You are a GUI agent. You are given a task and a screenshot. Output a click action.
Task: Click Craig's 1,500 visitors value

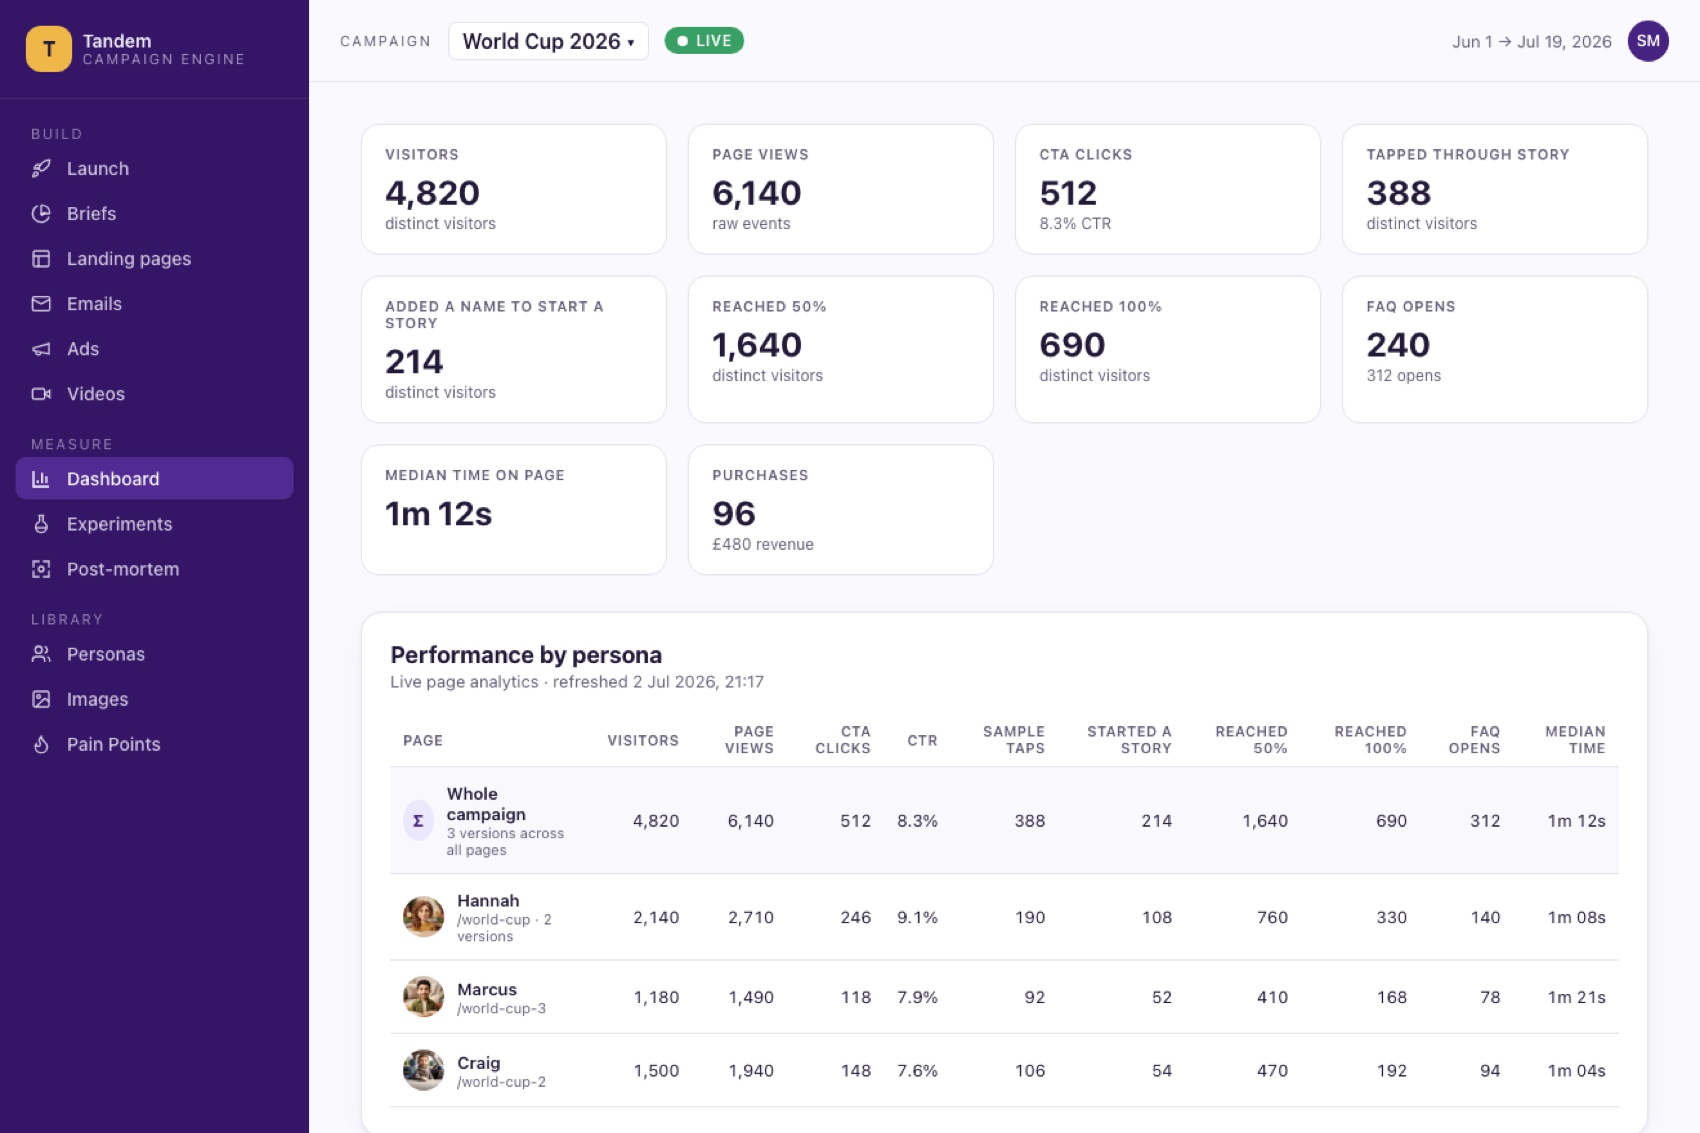click(656, 1071)
